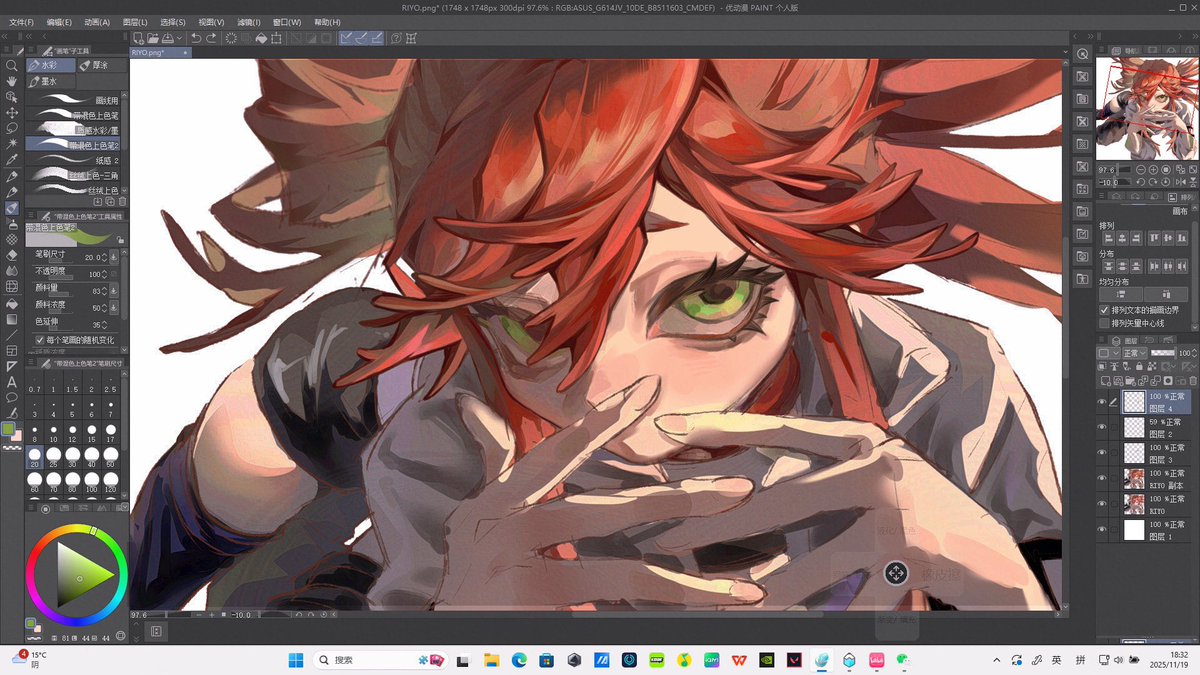Click Scale/Rotate transform icon in command bar
This screenshot has height=675, width=1200.
[276, 38]
